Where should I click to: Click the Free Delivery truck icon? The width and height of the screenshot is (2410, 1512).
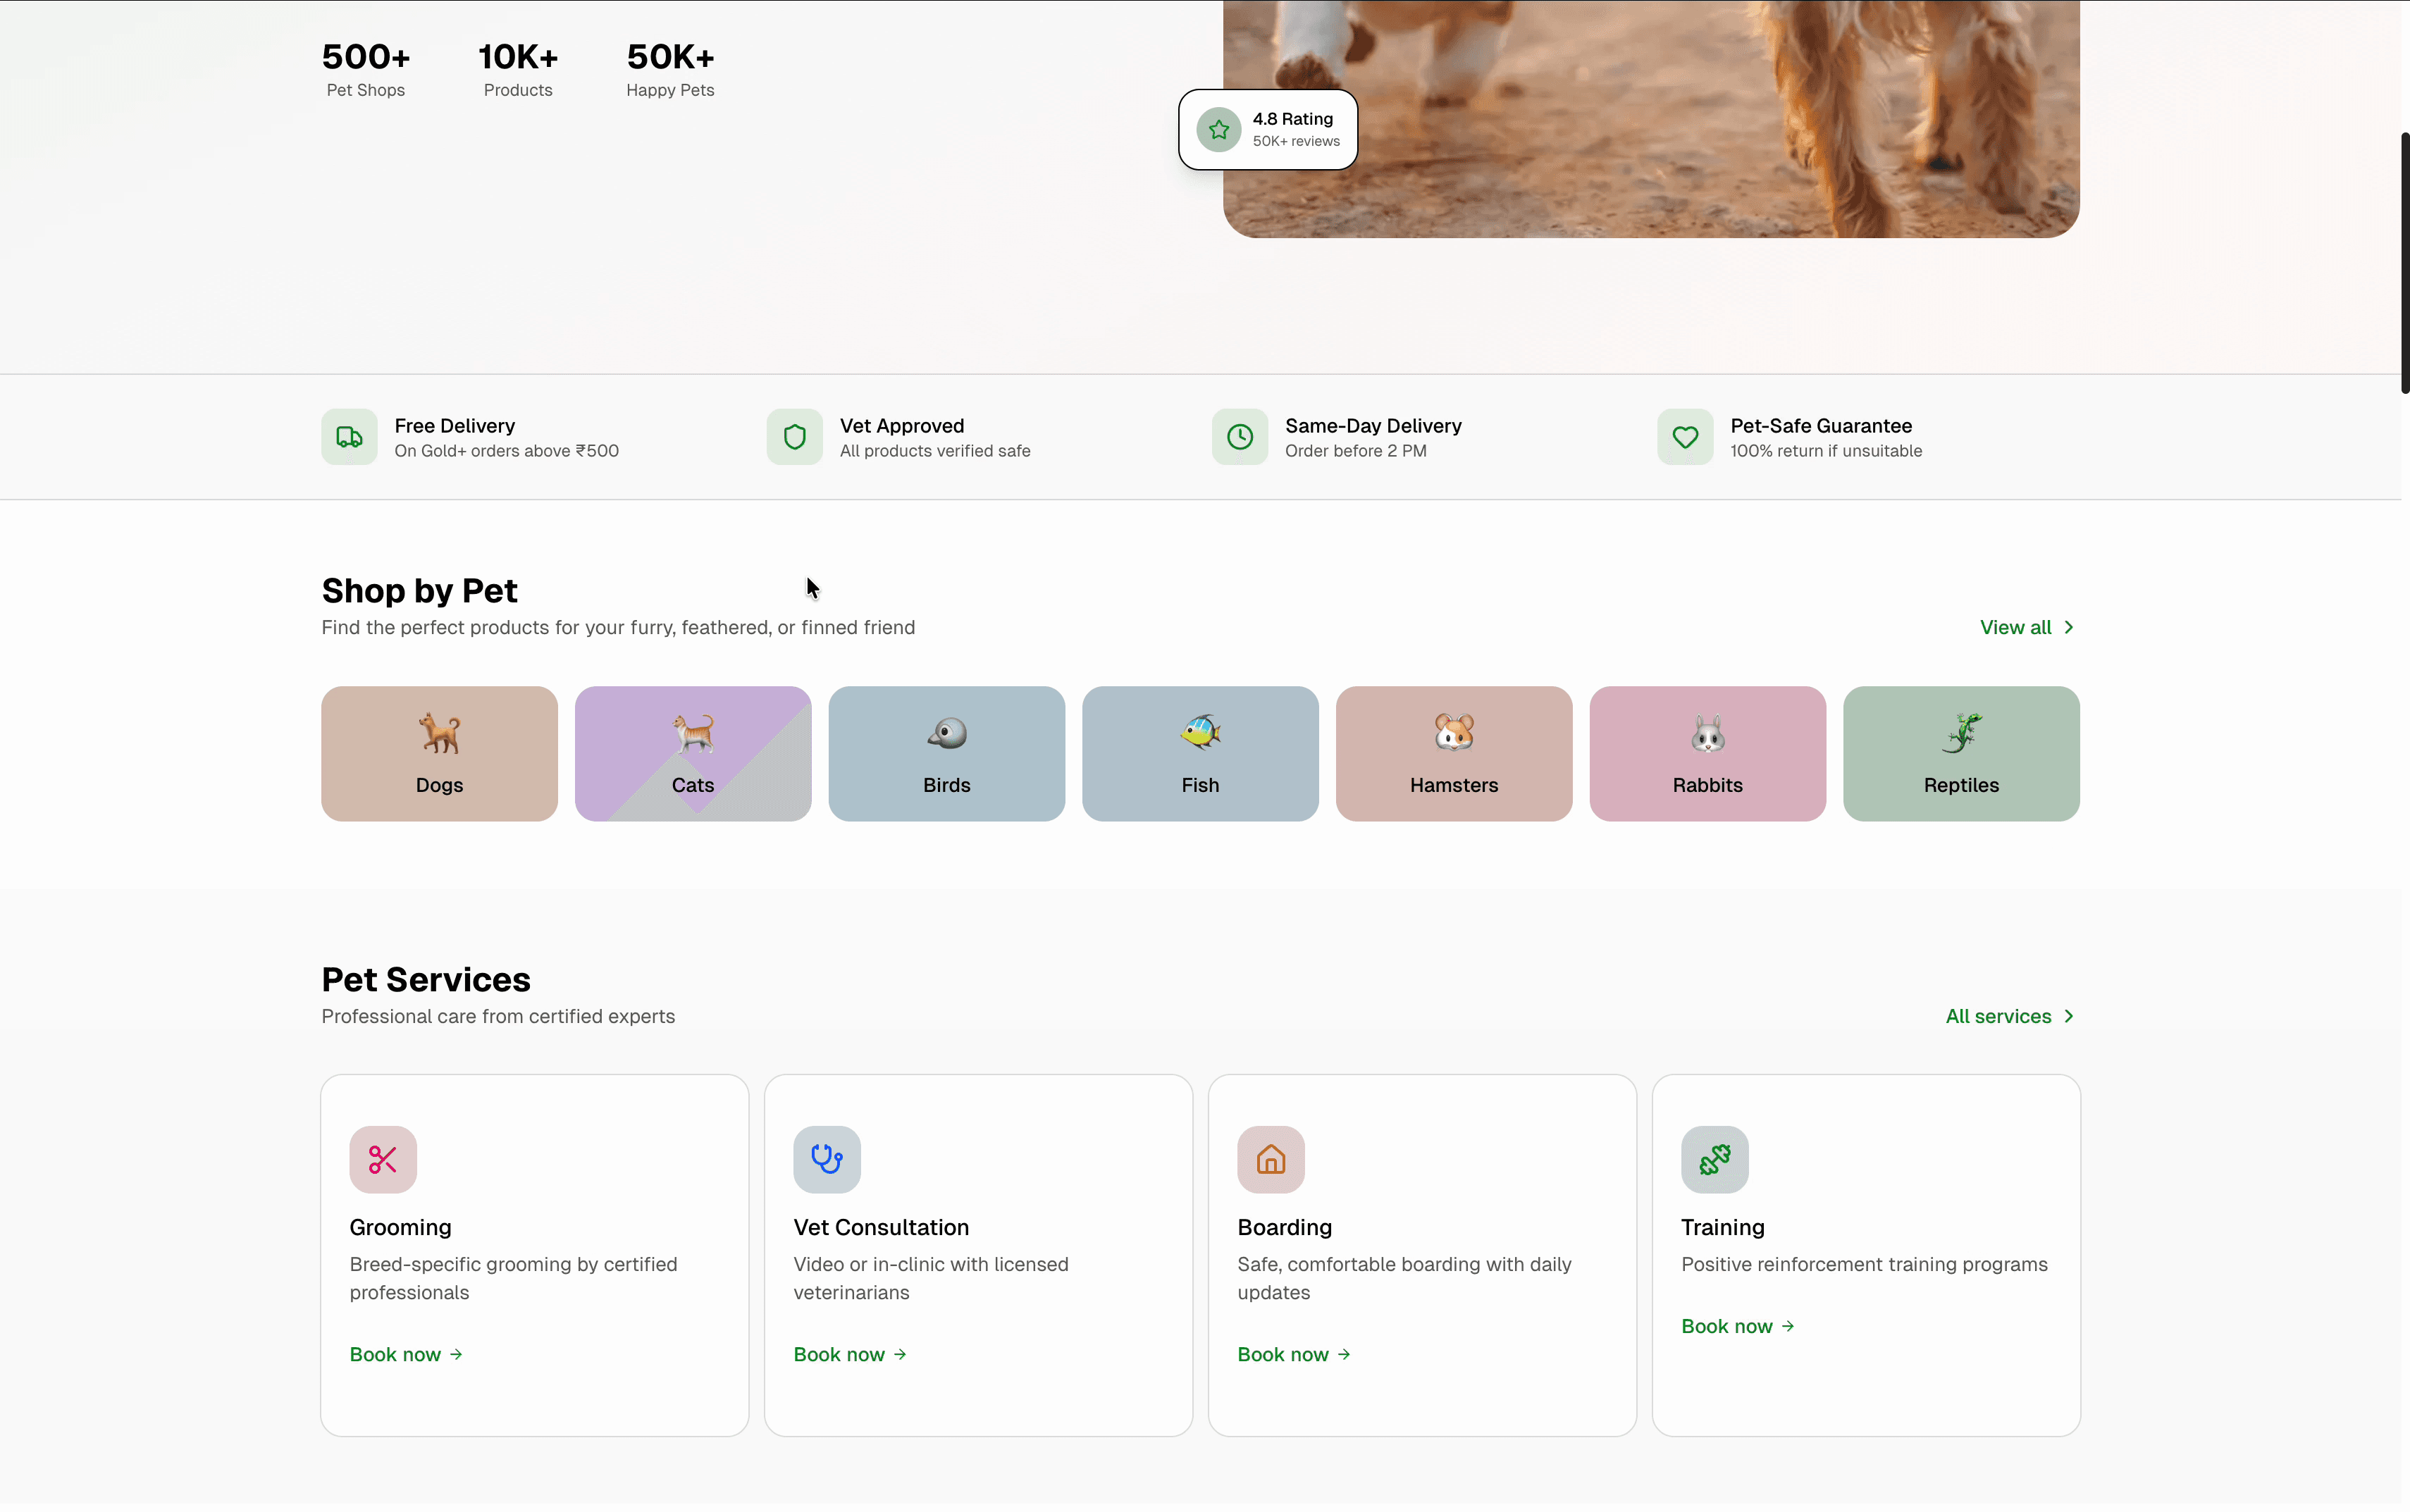(x=349, y=437)
